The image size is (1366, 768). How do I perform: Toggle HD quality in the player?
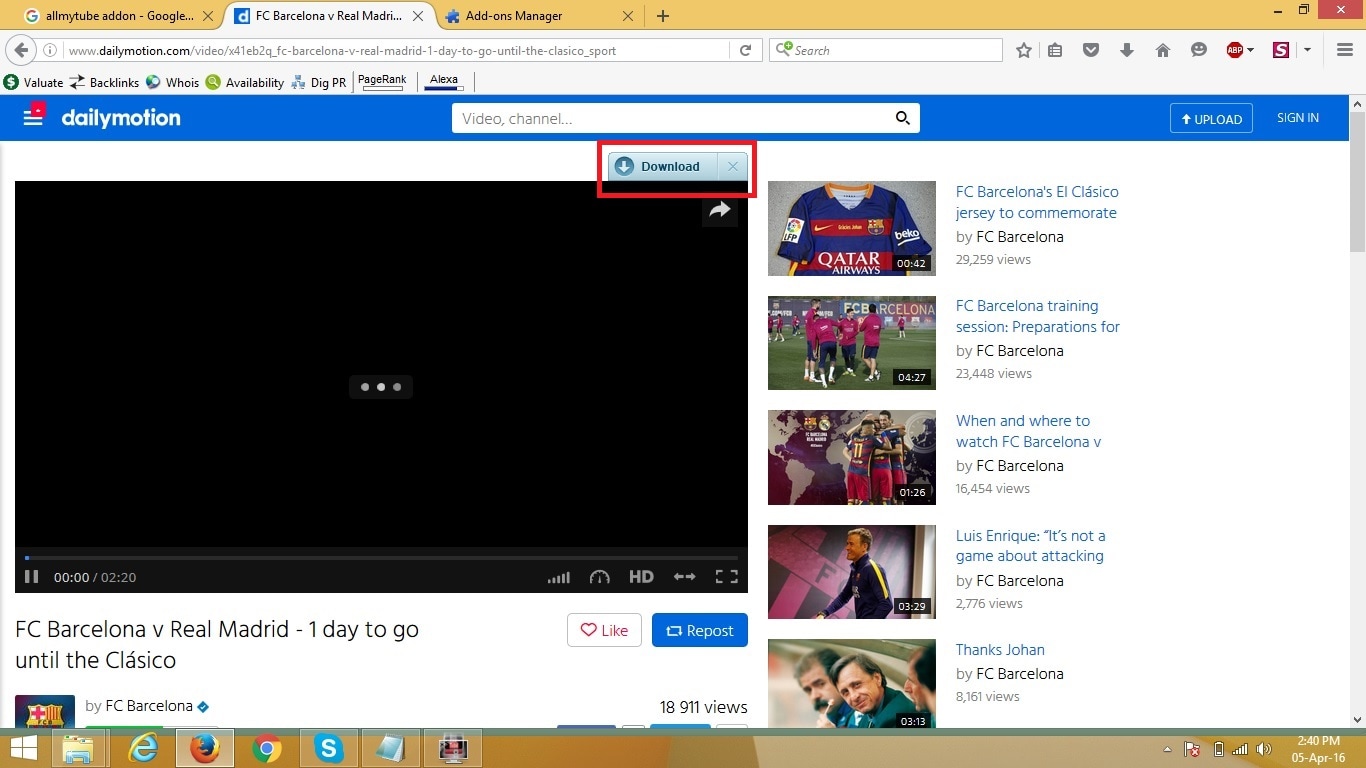[x=641, y=577]
